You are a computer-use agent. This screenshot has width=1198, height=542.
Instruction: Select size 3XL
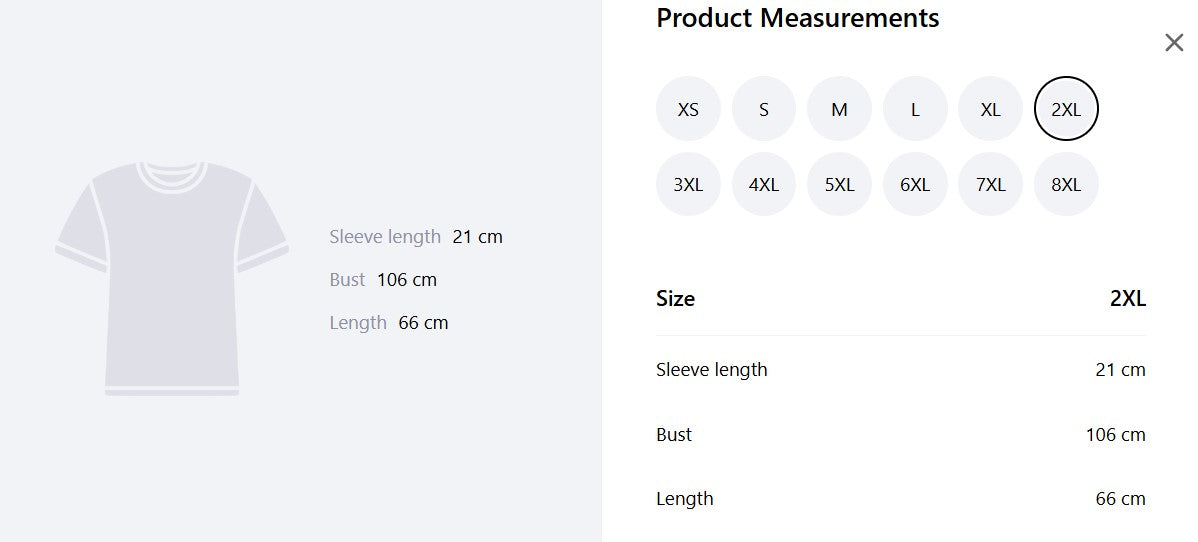coord(688,184)
